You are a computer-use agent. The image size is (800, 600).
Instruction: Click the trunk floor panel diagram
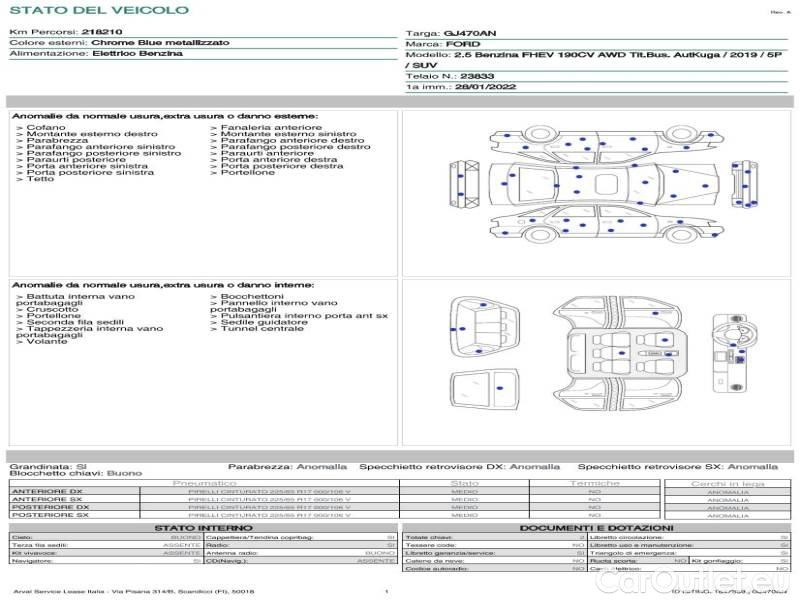(484, 390)
